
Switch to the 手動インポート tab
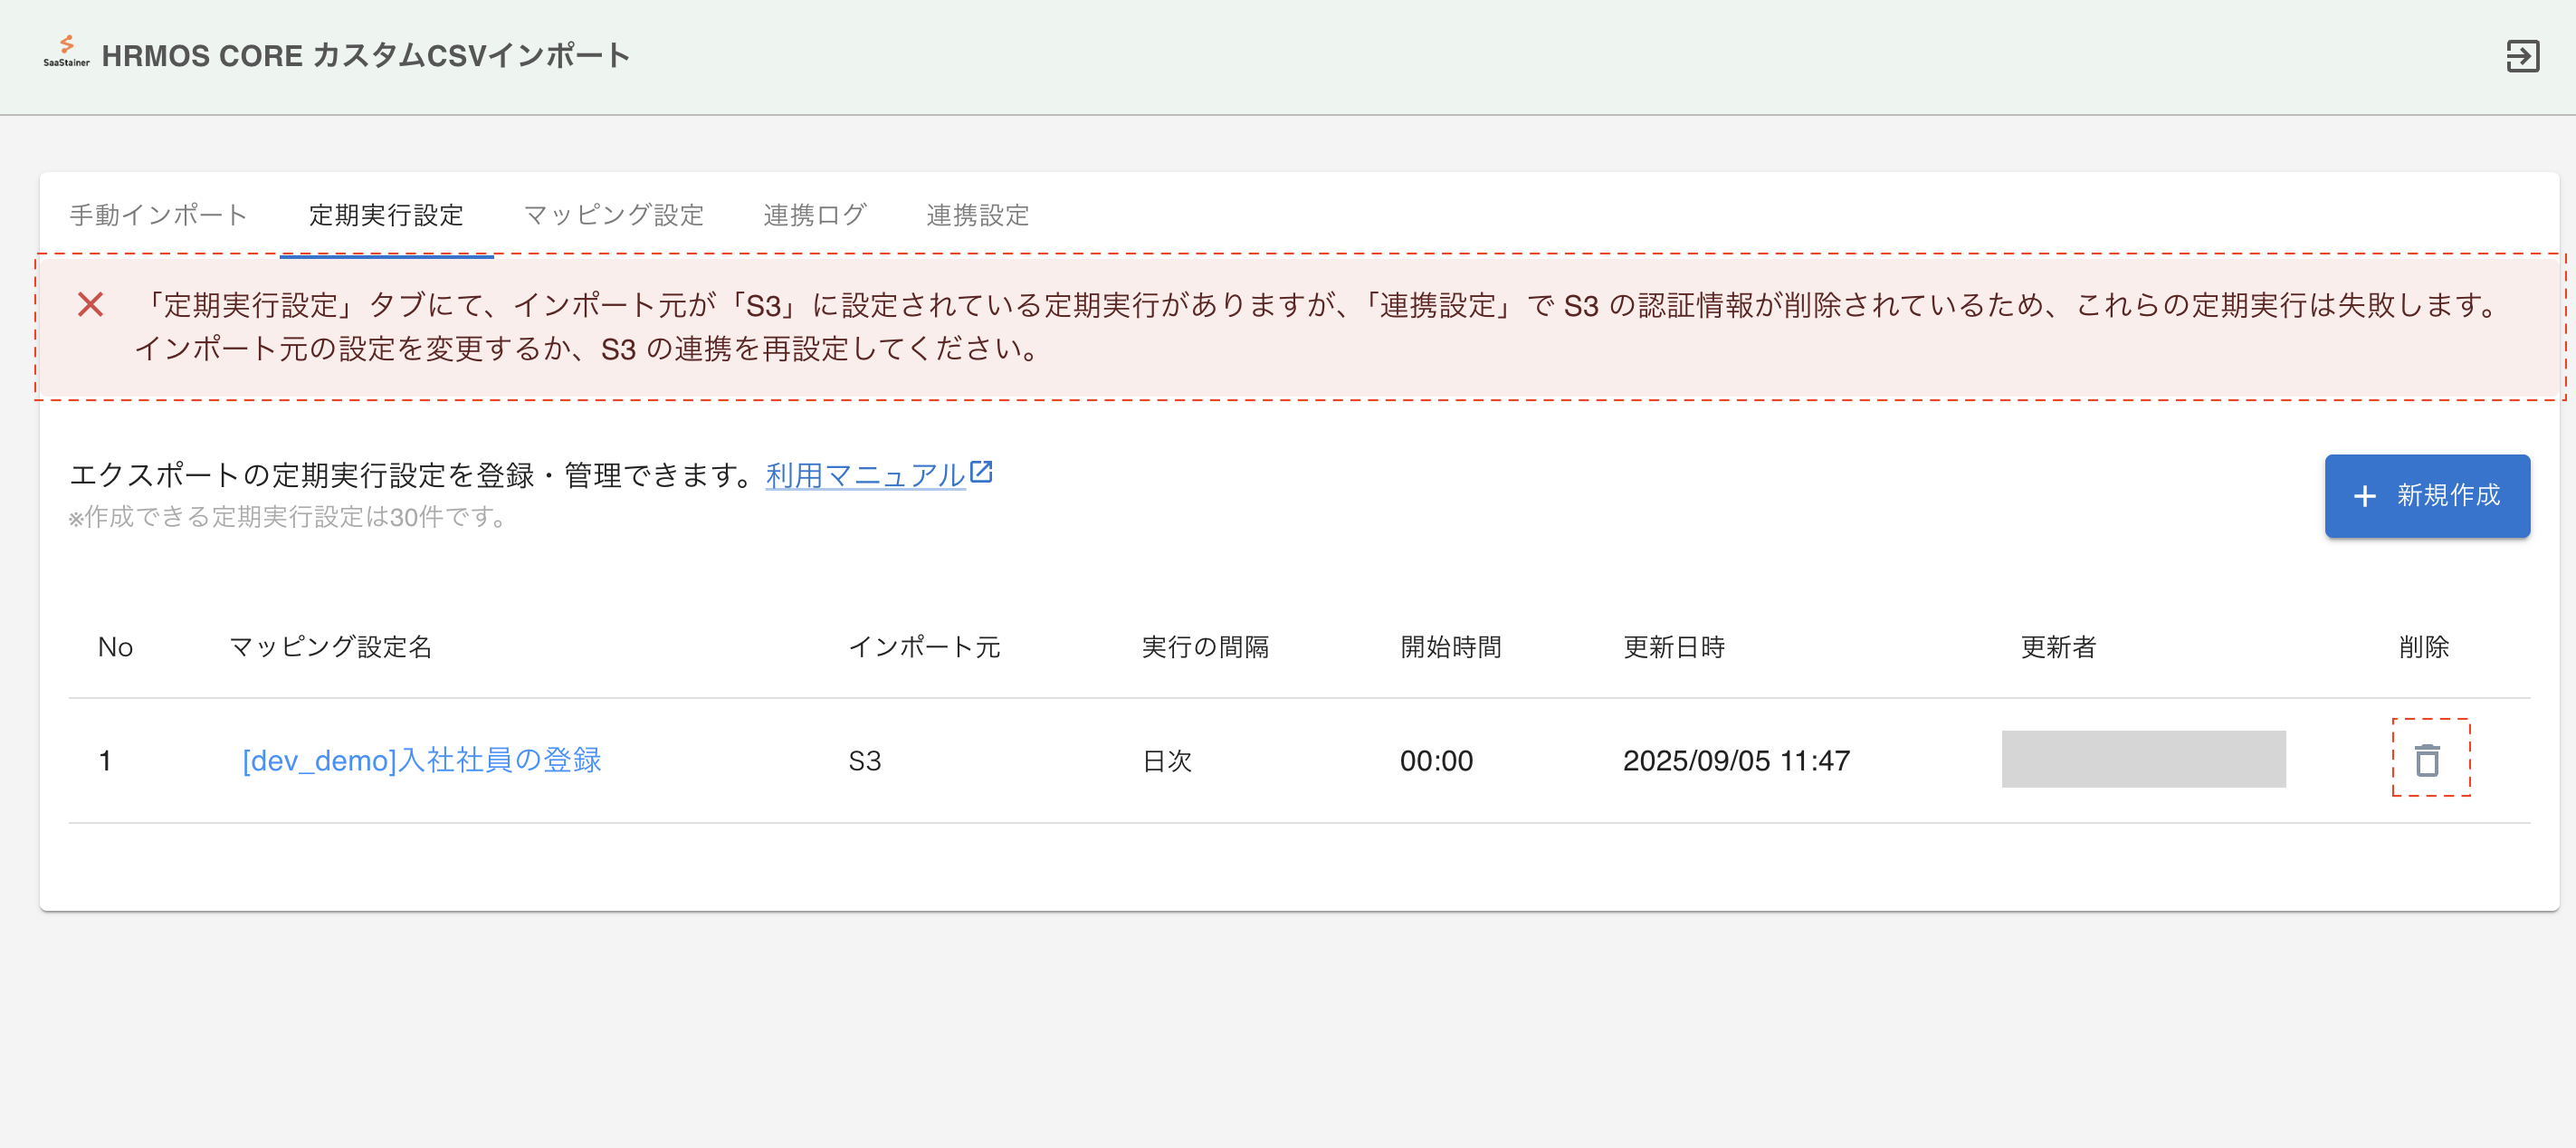158,215
